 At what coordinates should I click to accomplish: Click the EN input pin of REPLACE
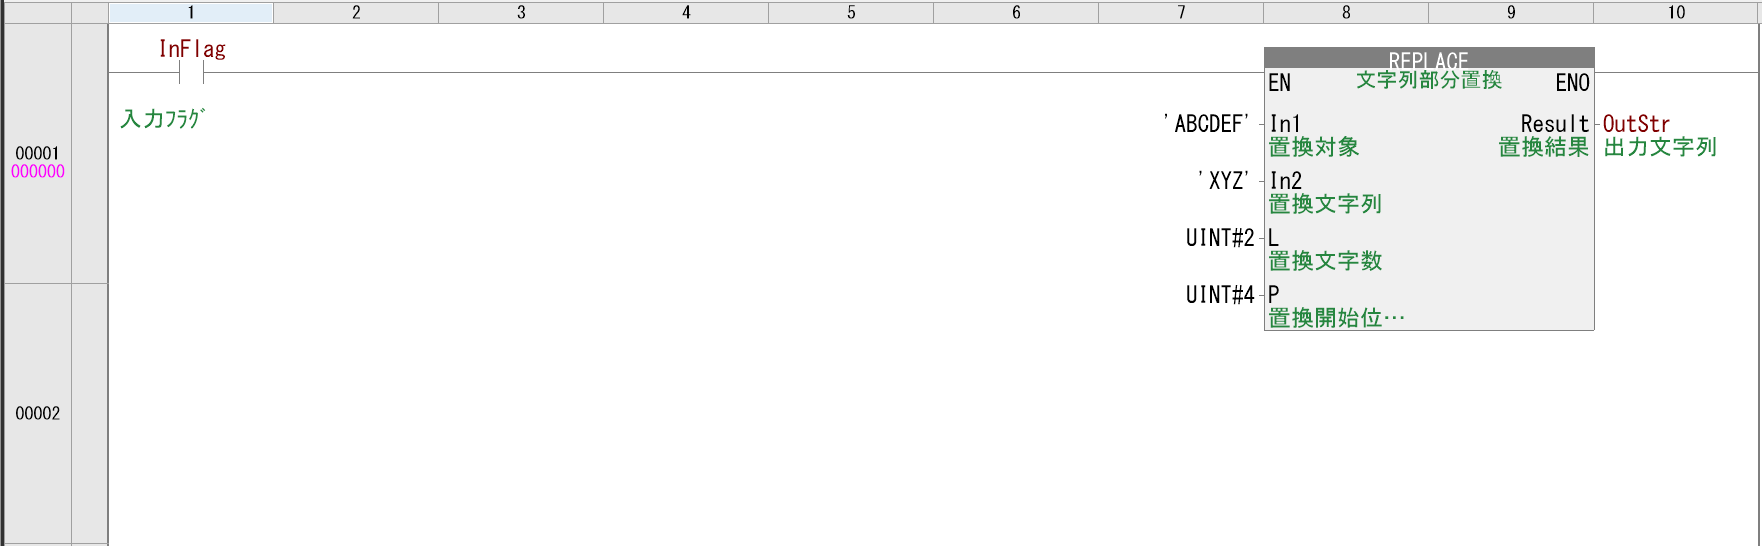coord(1279,83)
